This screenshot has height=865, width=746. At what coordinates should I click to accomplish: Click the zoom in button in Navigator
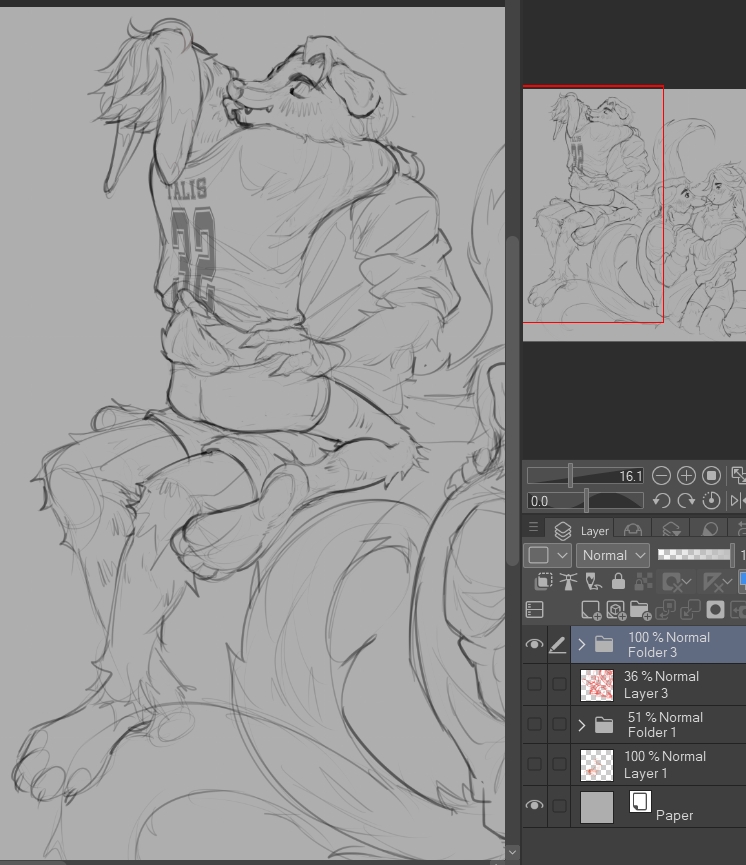[x=687, y=476]
